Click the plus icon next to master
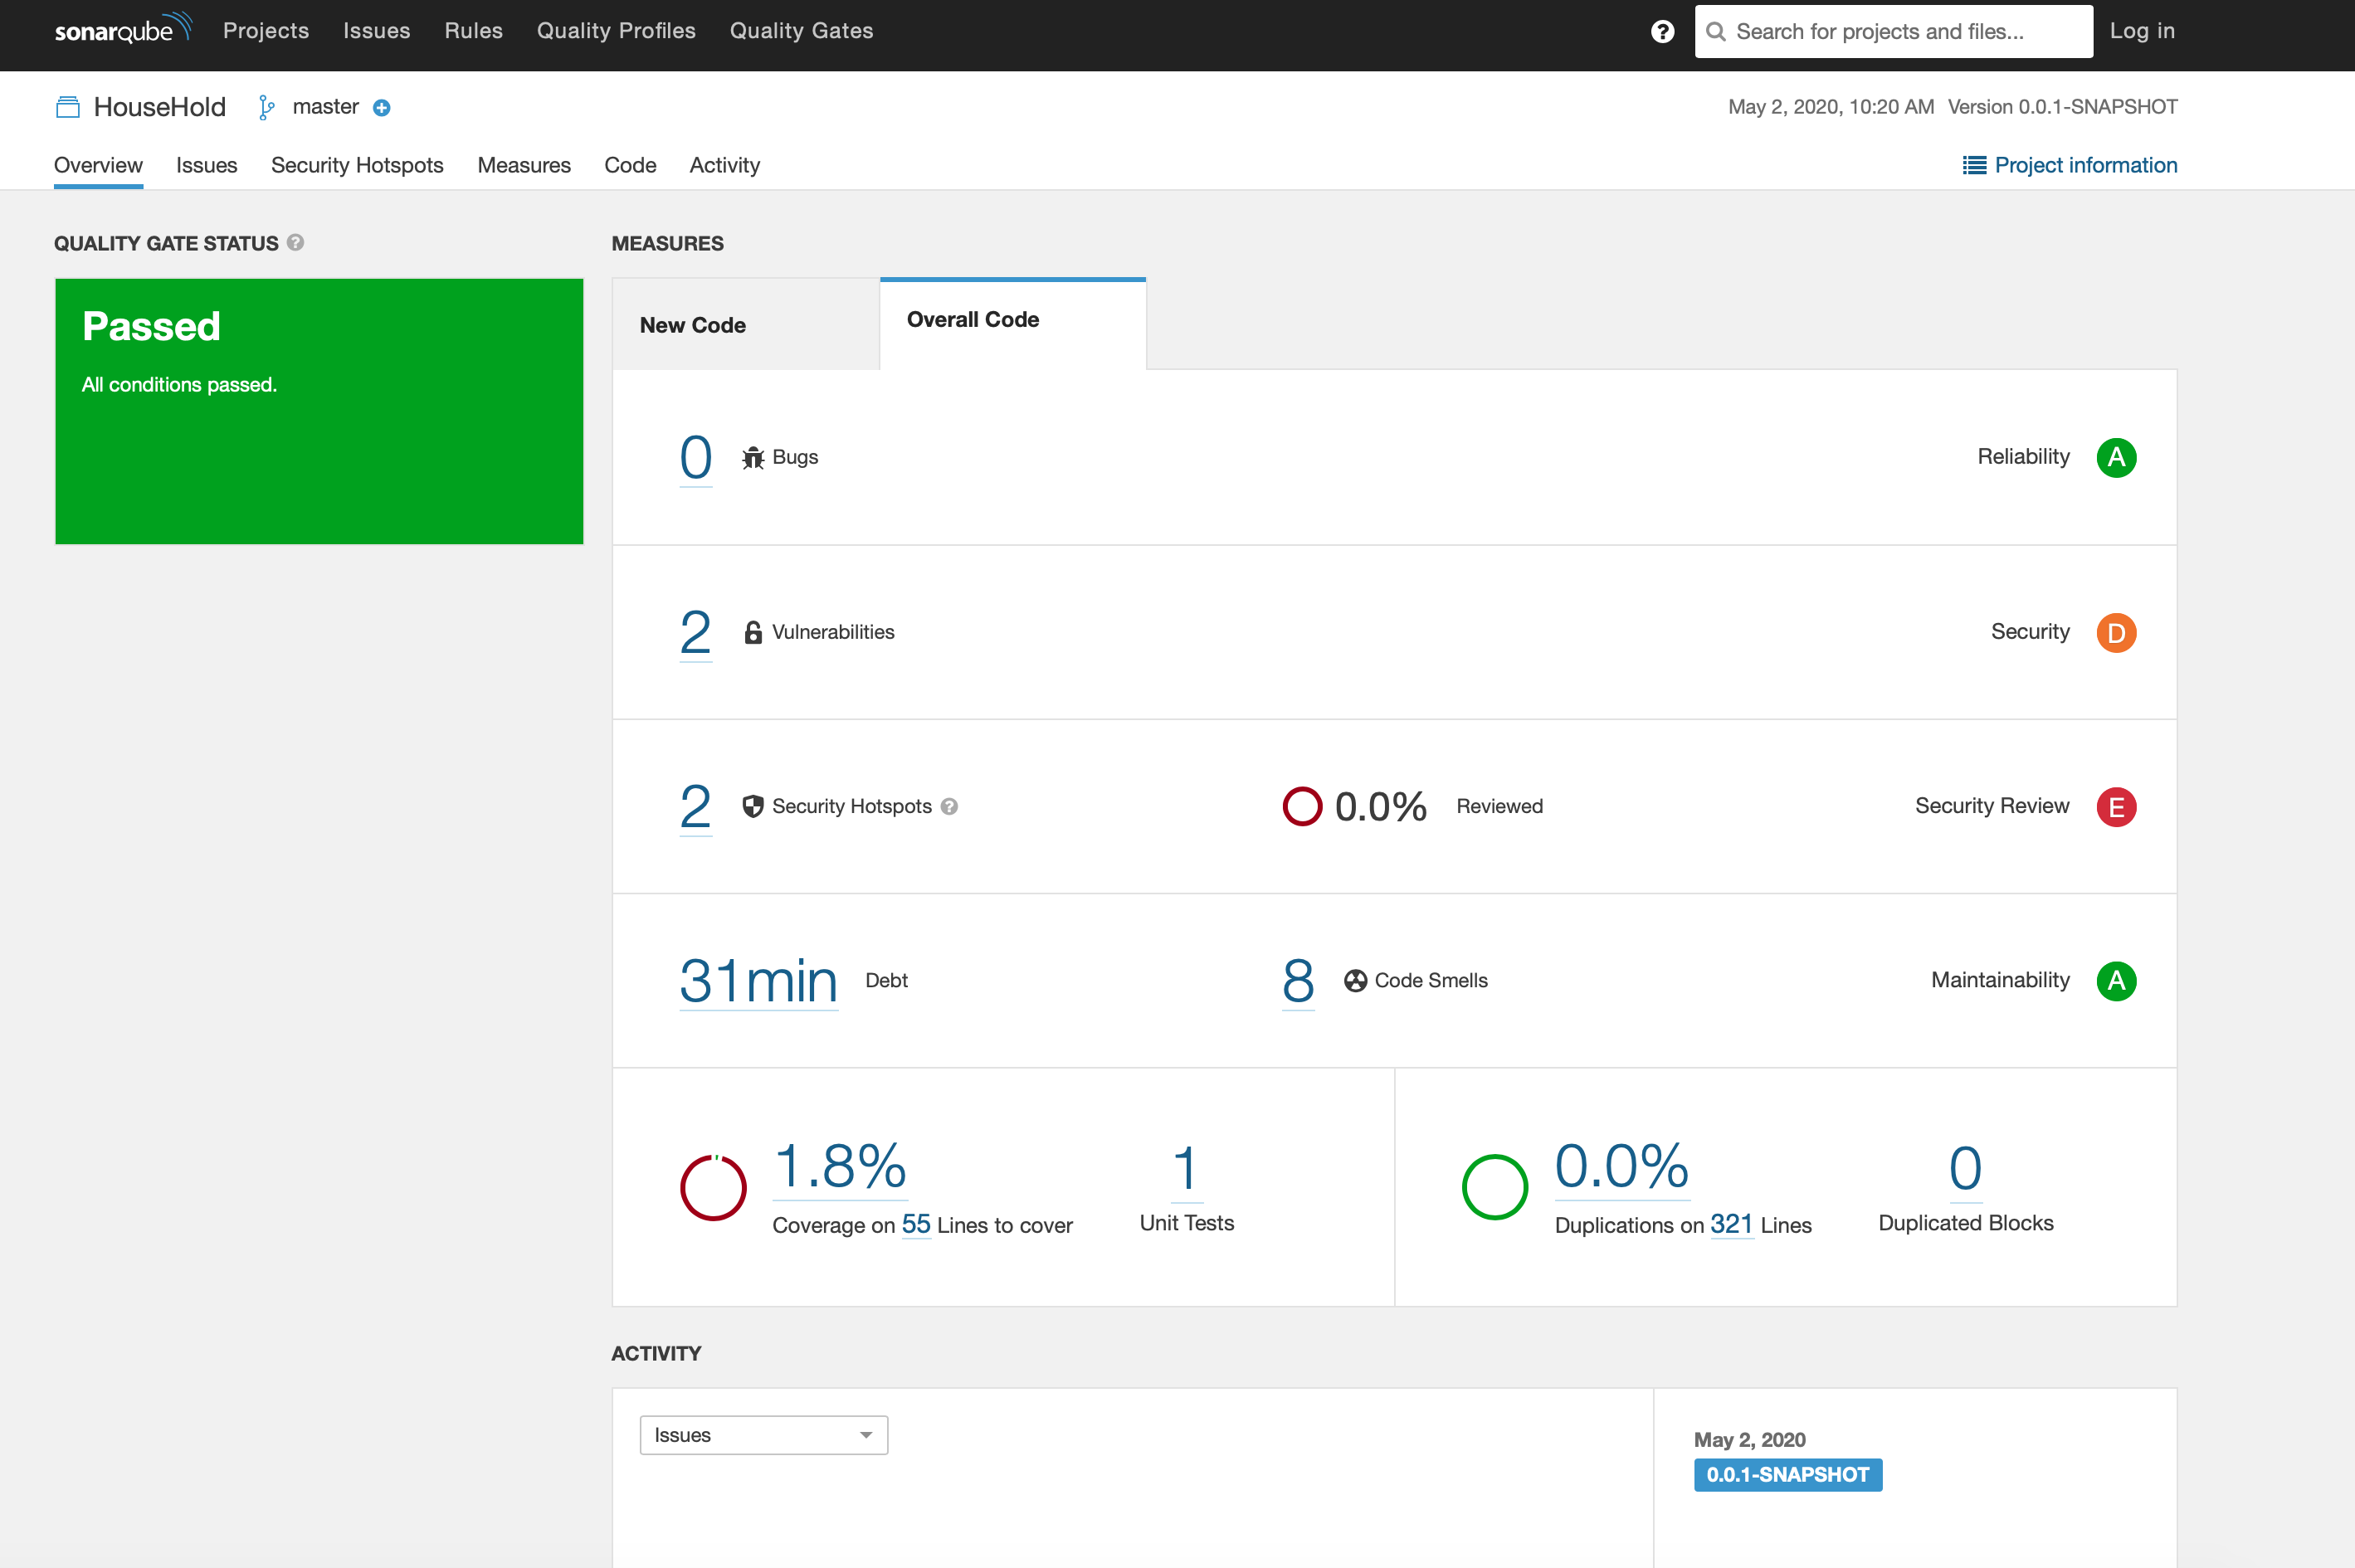Viewport: 2355px width, 1568px height. tap(381, 108)
